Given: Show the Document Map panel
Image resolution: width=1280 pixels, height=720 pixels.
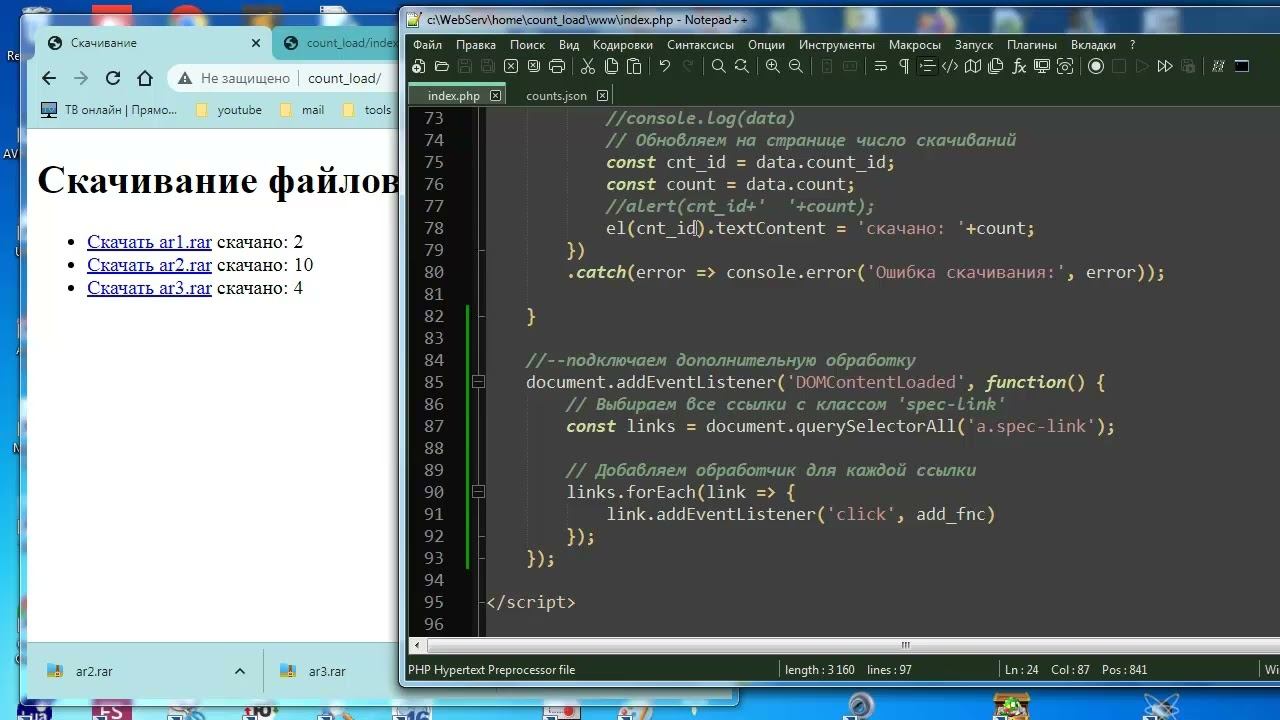Looking at the screenshot, I should (x=973, y=66).
